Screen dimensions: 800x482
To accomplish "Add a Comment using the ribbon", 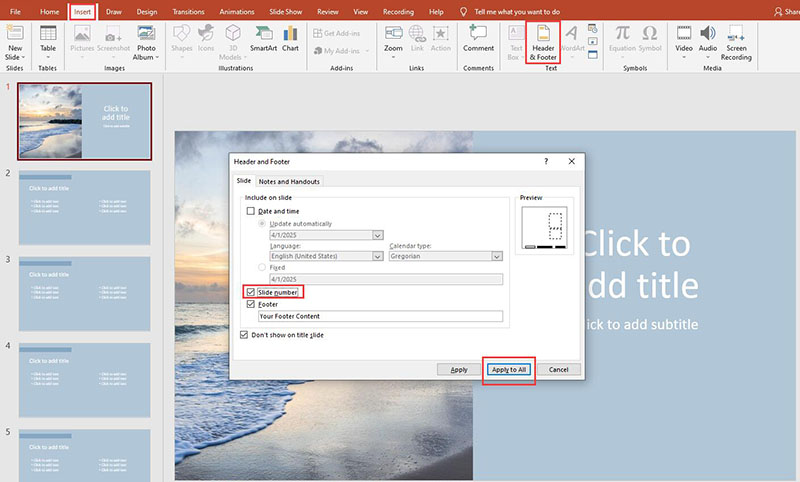I will point(478,40).
